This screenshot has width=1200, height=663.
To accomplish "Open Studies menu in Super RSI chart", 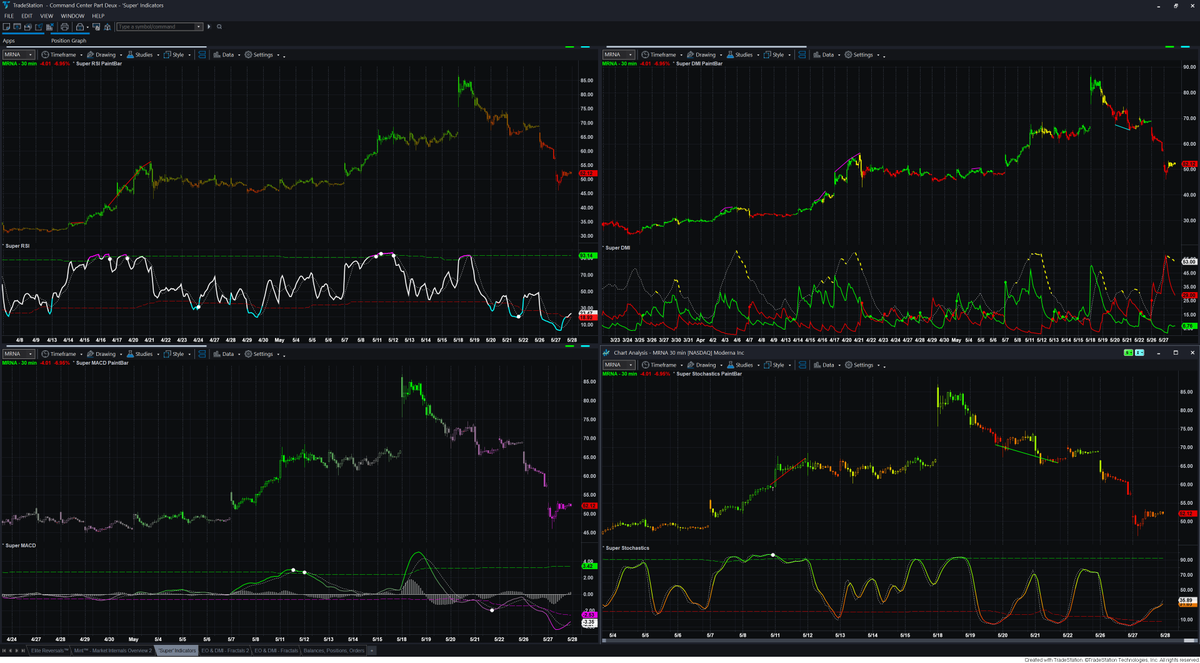I will [x=142, y=55].
